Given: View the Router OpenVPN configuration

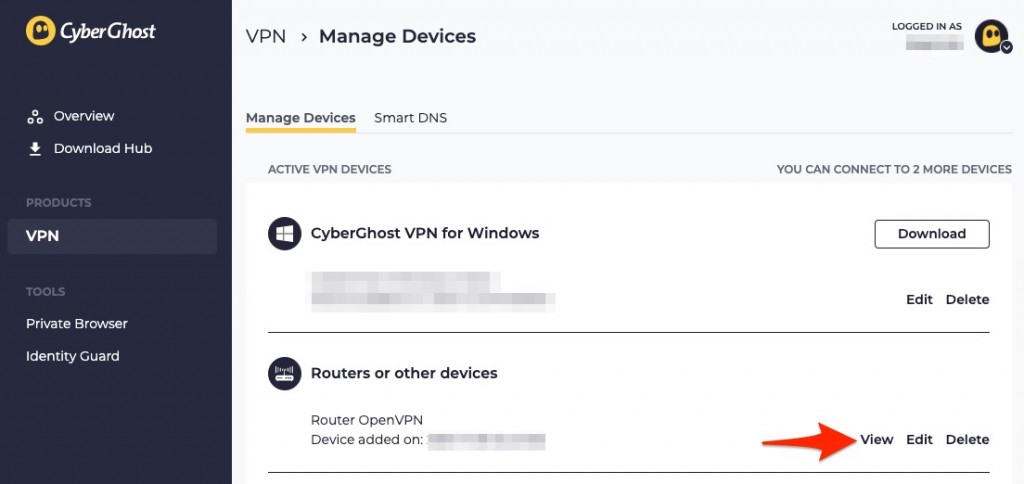Looking at the screenshot, I should (x=876, y=440).
